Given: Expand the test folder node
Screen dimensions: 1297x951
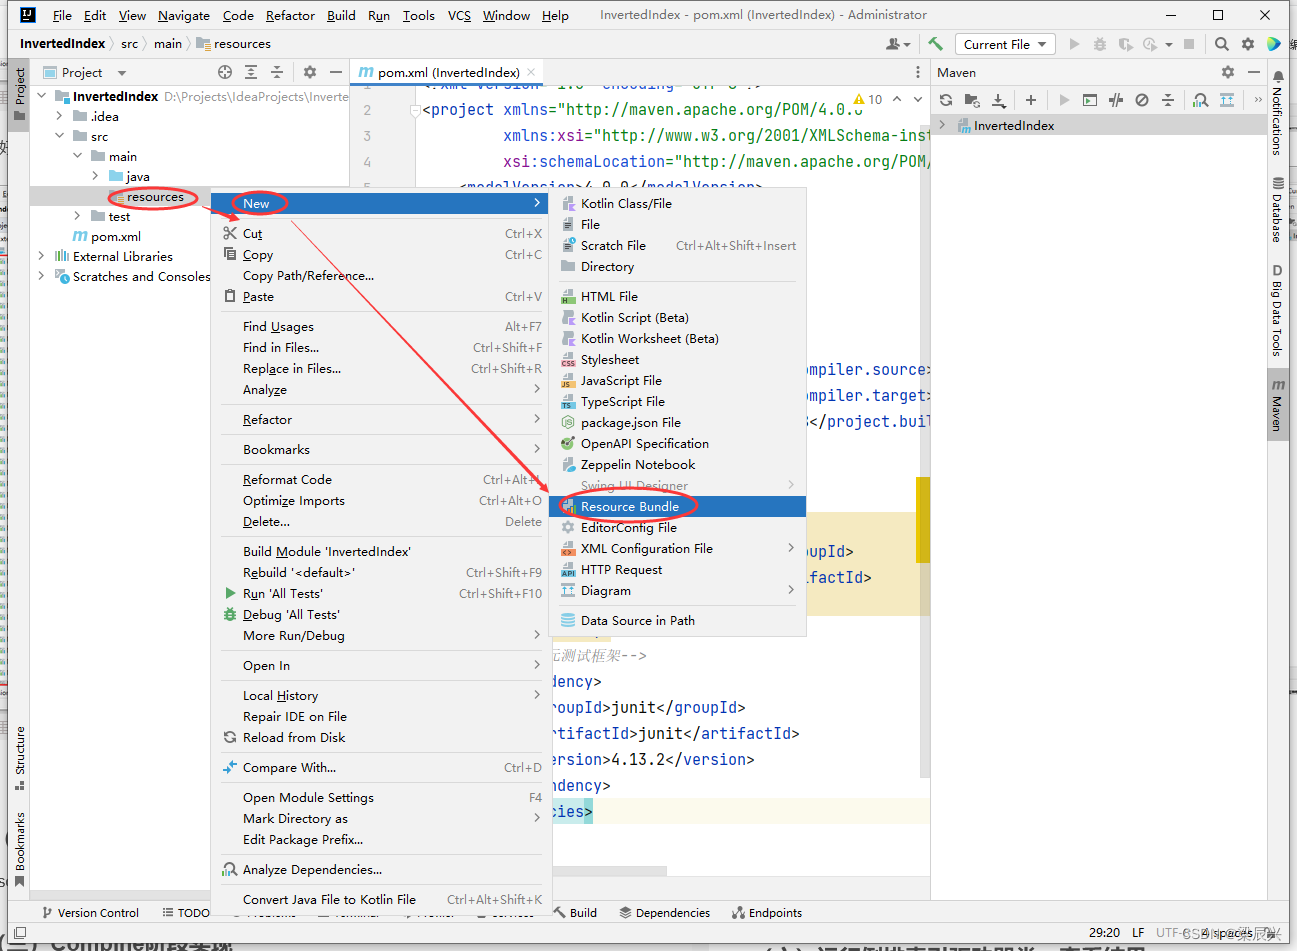Looking at the screenshot, I should pyautogui.click(x=78, y=216).
